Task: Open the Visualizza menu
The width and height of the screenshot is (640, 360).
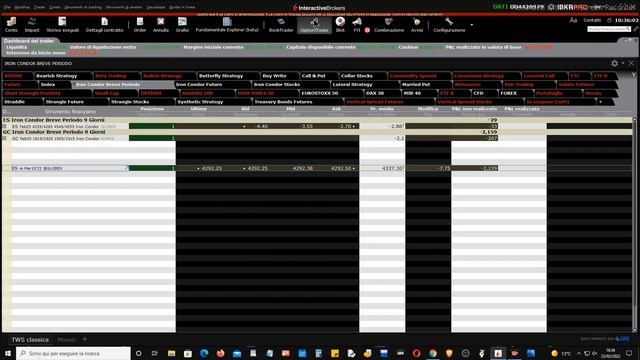Action: pos(156,7)
